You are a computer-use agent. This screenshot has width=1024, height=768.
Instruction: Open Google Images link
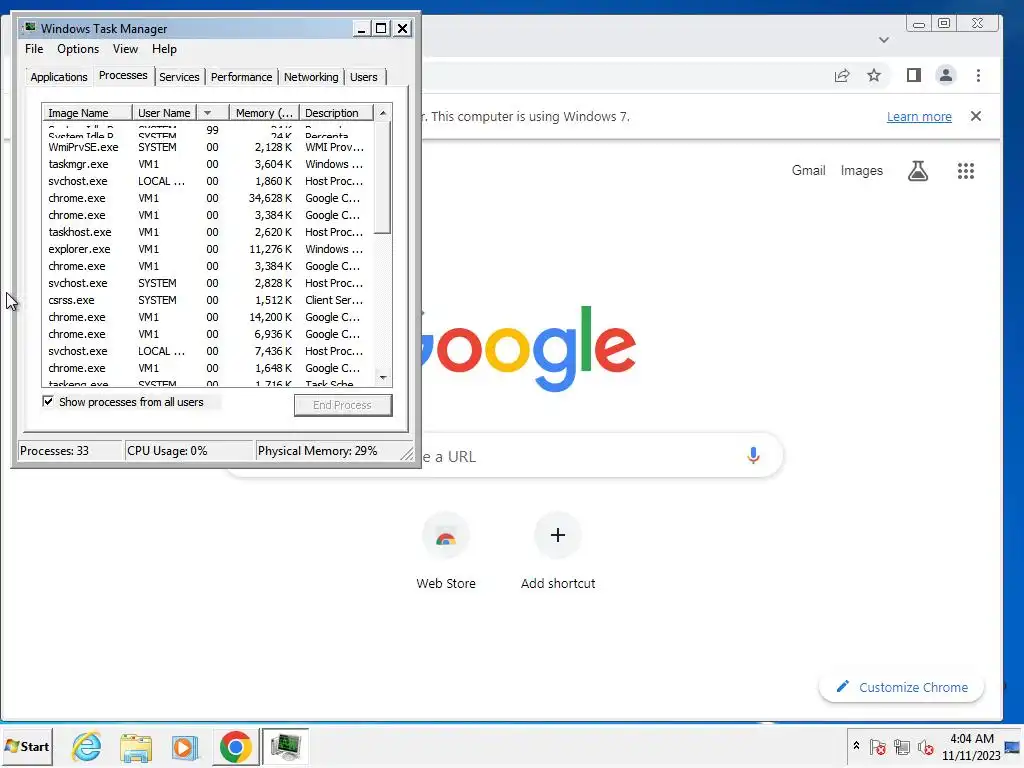point(861,170)
